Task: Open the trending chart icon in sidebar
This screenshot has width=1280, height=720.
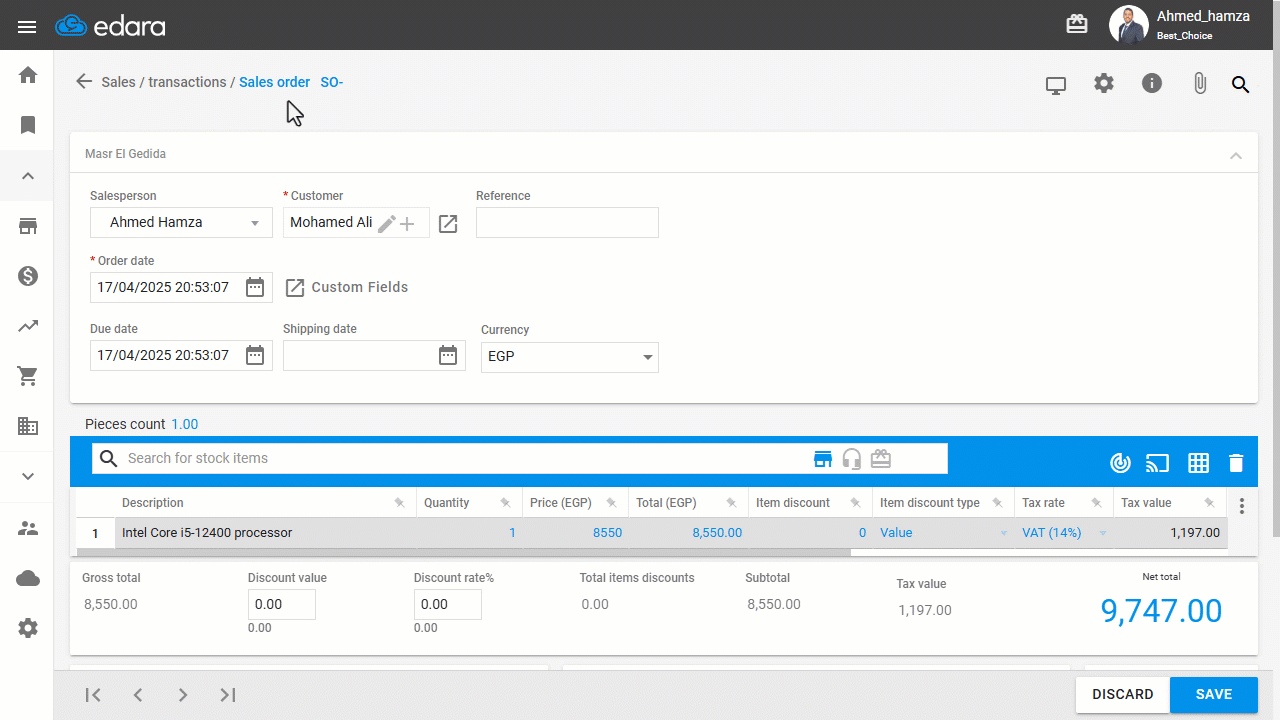Action: point(28,326)
